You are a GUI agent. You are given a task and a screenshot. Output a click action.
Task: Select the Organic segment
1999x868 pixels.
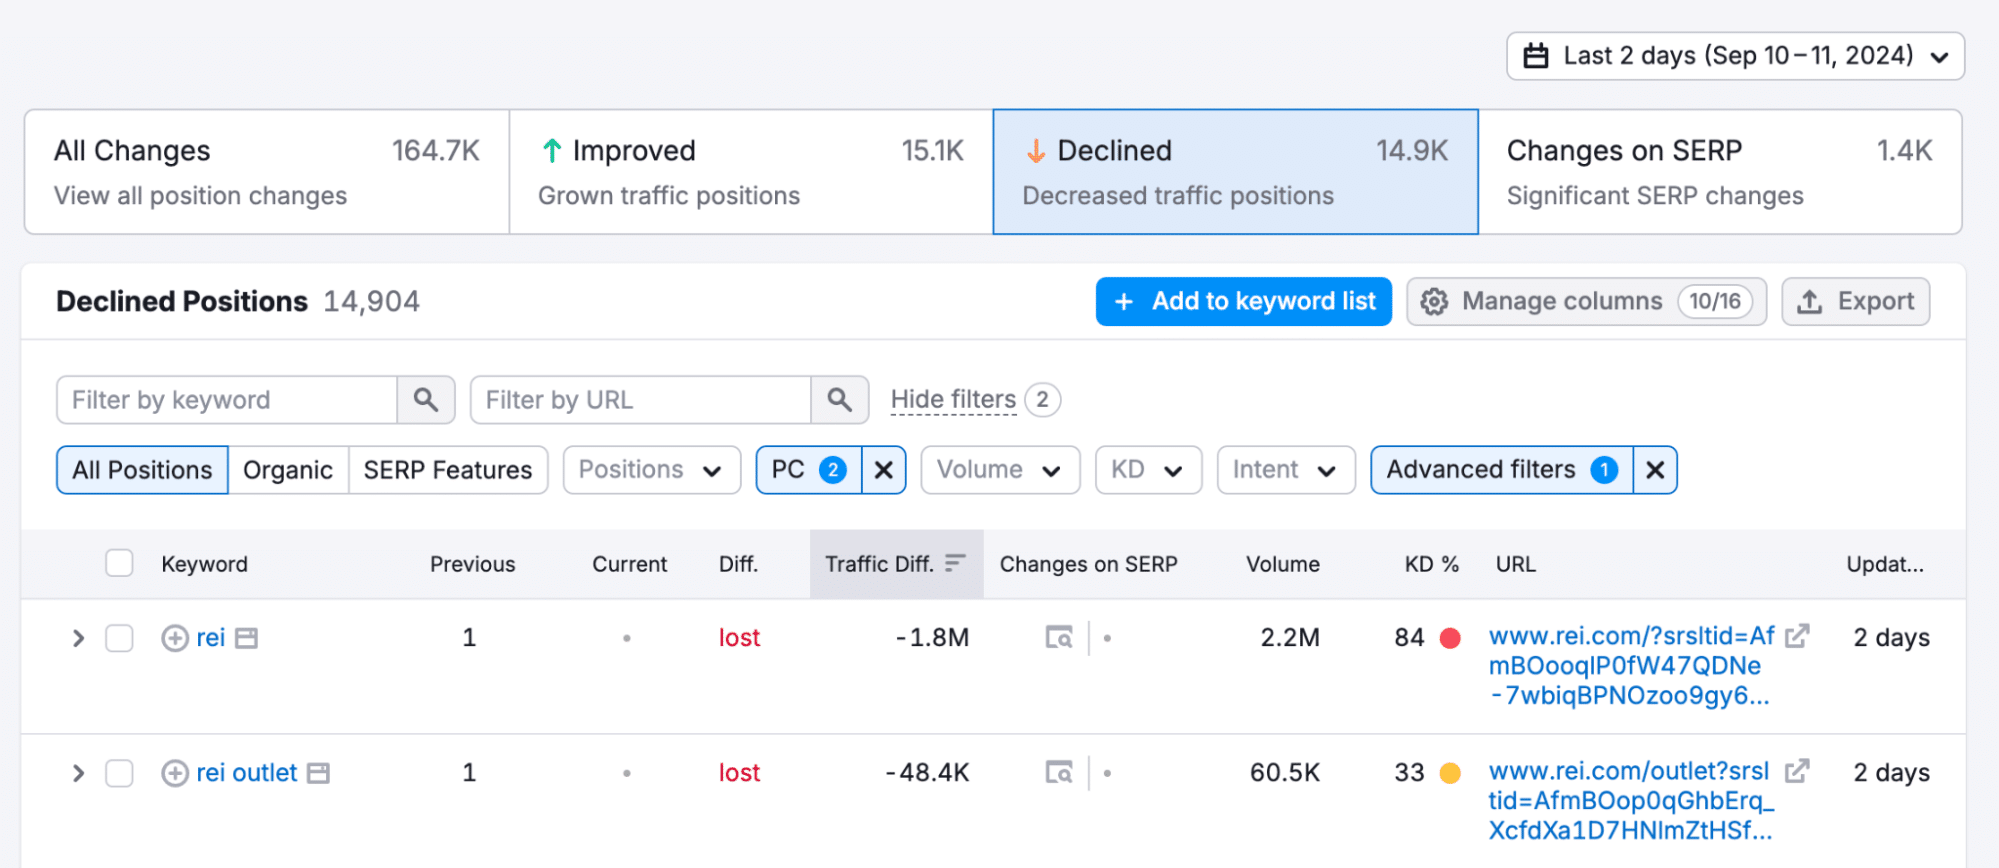(288, 470)
